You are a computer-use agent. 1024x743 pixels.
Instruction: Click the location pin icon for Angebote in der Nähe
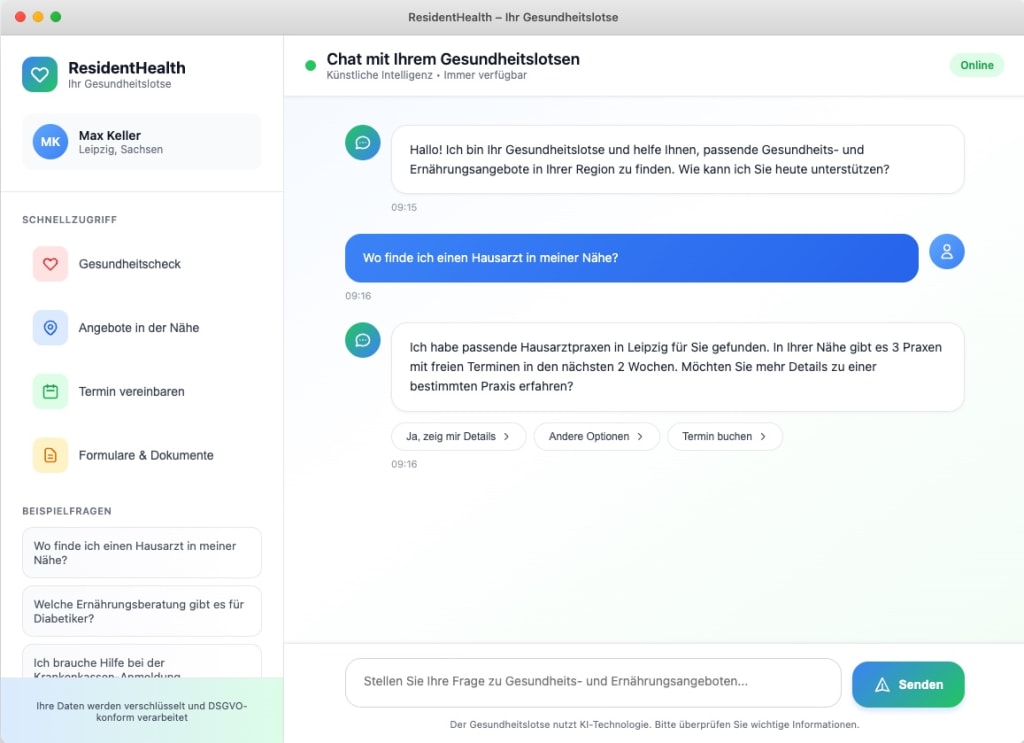tap(51, 328)
